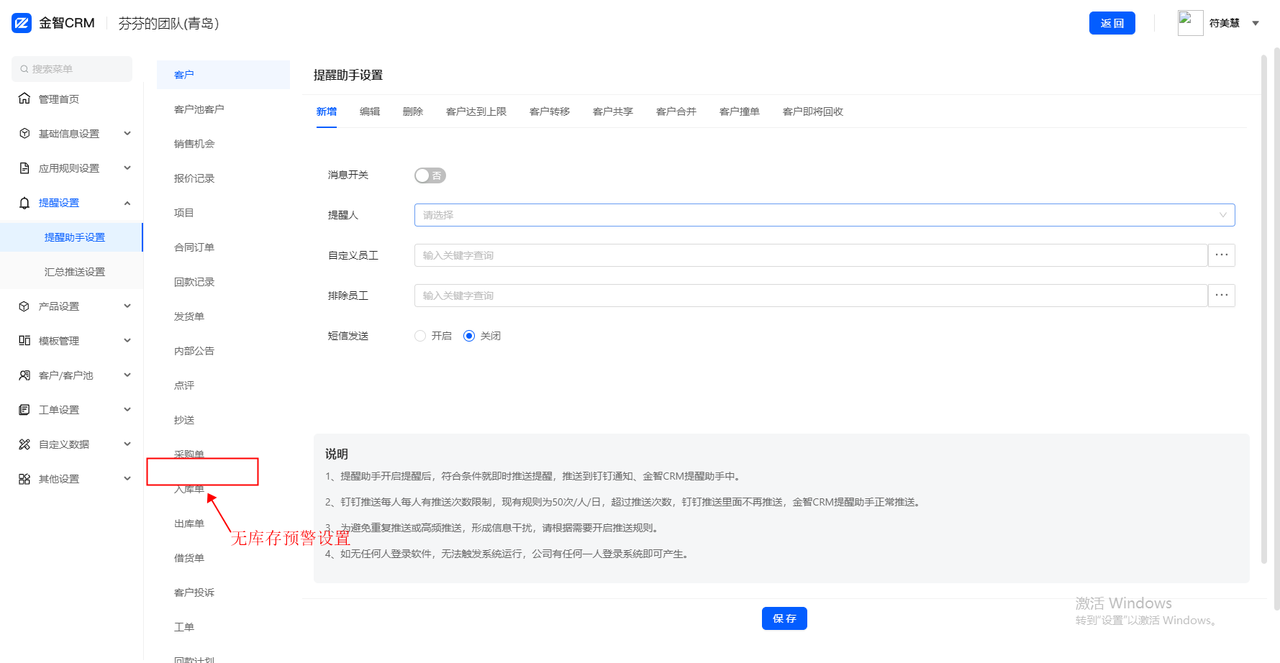Open the user dropdown arrow beside 符美慧
Viewport: 1280px width, 663px height.
(1256, 23)
